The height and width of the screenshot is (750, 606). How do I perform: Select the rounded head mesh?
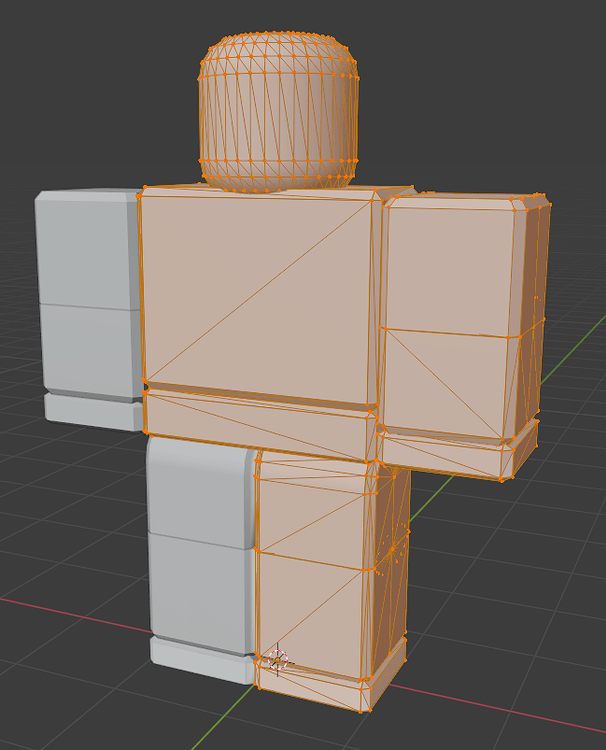[278, 112]
